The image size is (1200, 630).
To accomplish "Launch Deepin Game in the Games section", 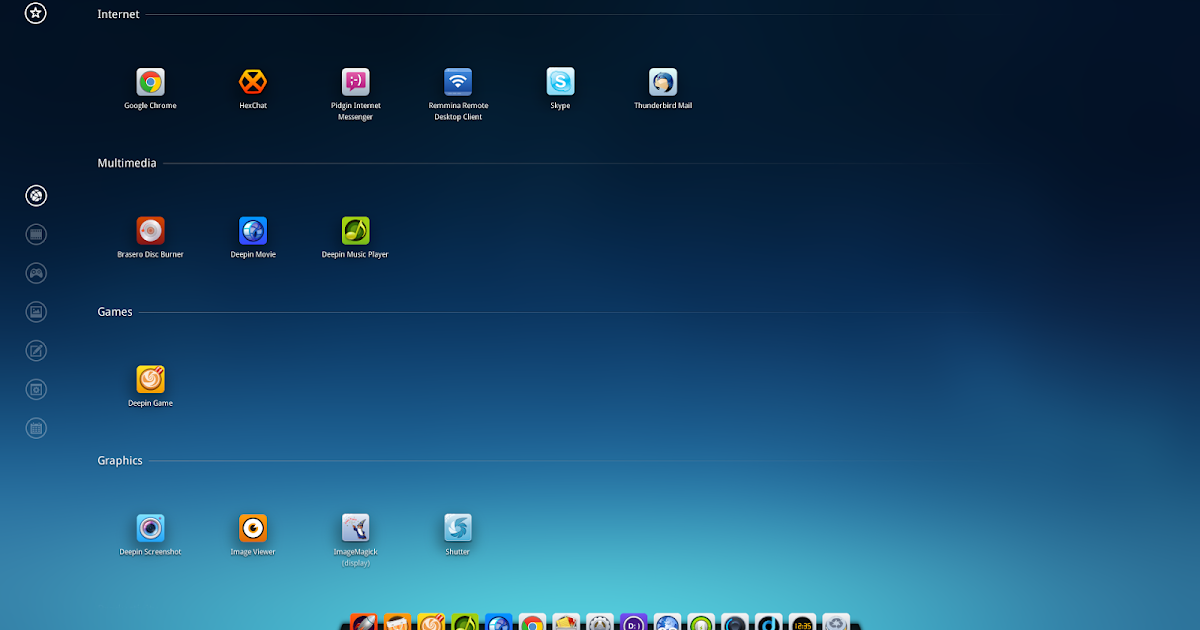I will [x=150, y=380].
